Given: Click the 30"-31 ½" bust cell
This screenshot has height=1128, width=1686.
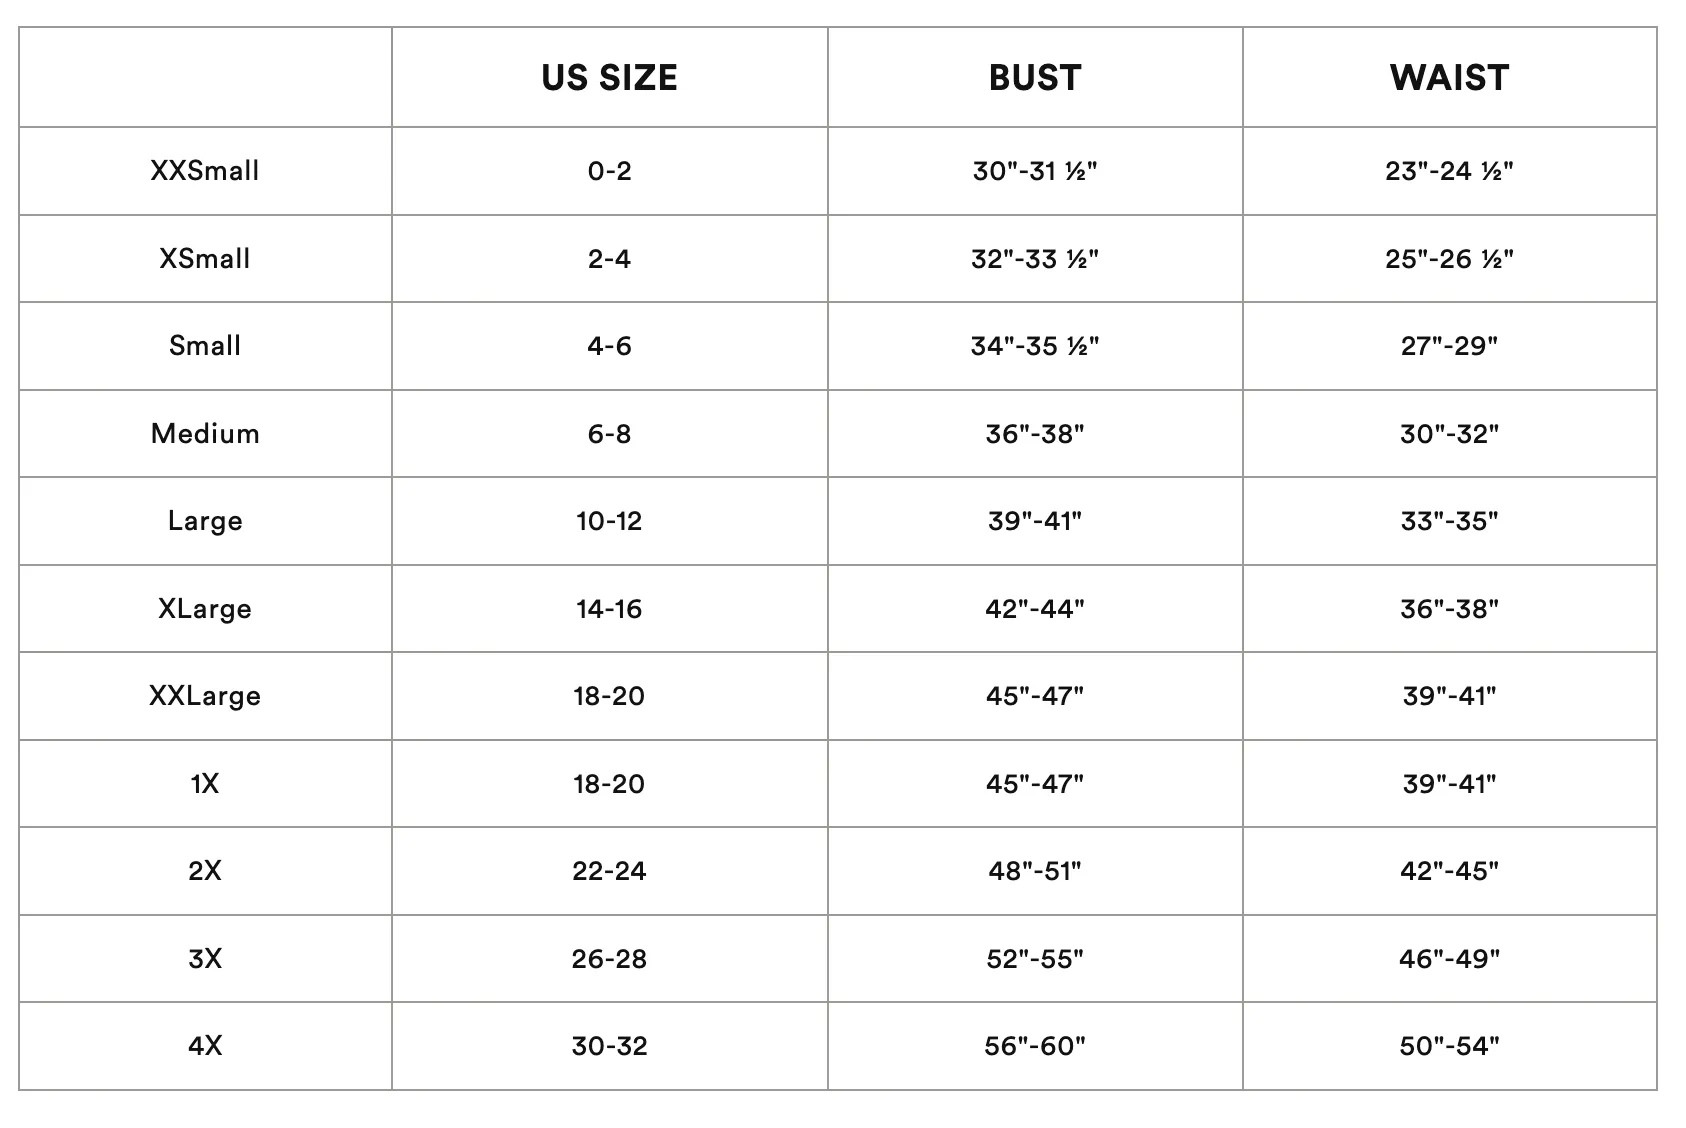Looking at the screenshot, I should click(x=1035, y=171).
